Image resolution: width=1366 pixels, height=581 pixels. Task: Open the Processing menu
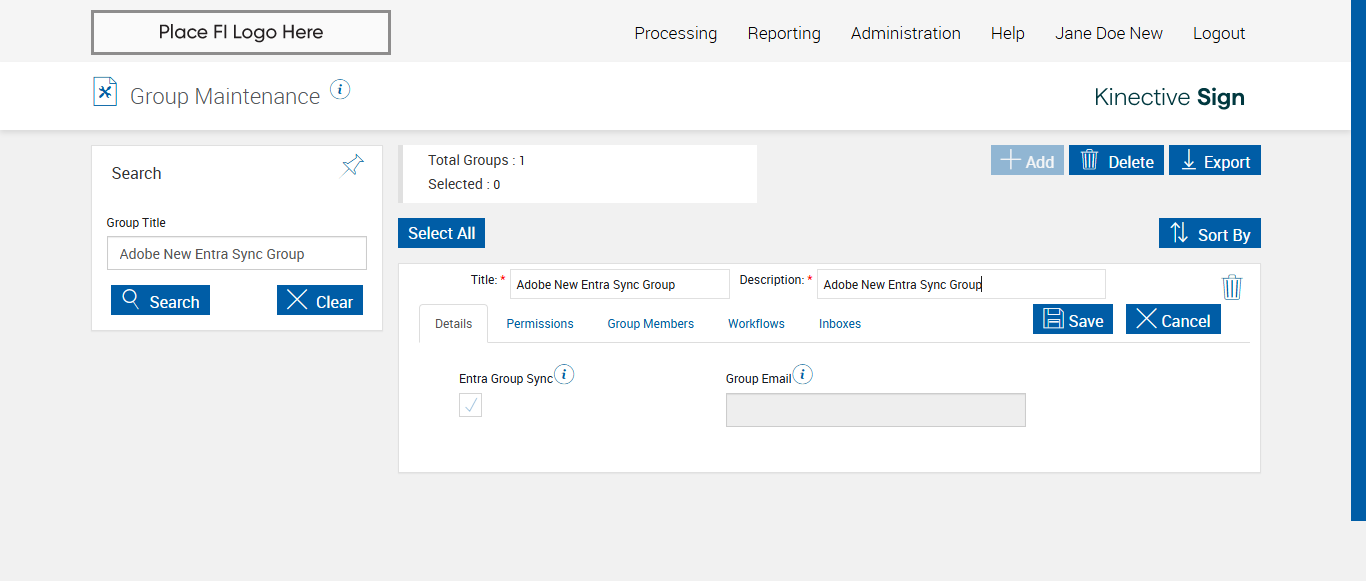675,33
